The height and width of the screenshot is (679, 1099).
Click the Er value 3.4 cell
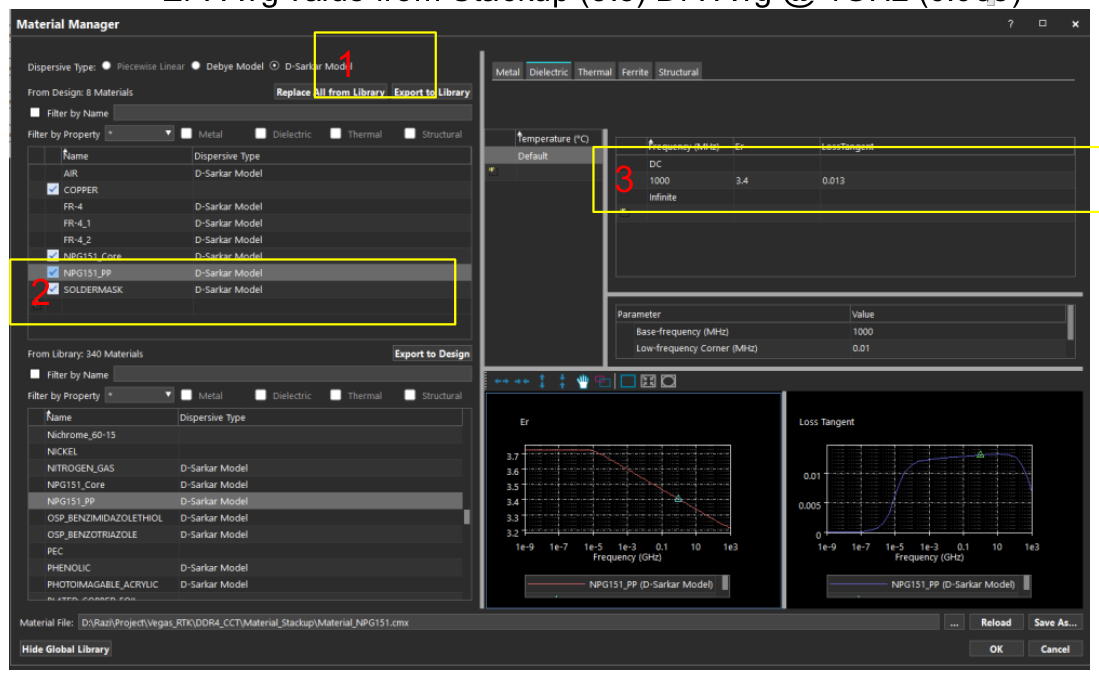click(776, 180)
